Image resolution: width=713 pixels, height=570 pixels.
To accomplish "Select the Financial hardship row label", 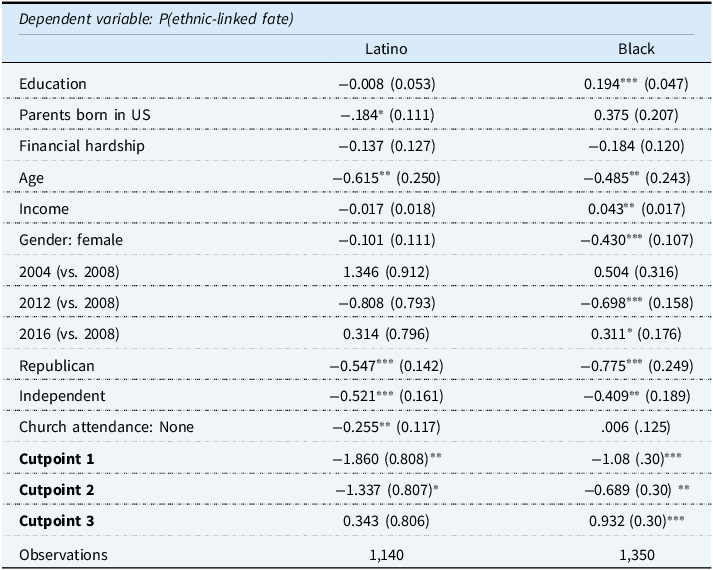I will pyautogui.click(x=82, y=146).
